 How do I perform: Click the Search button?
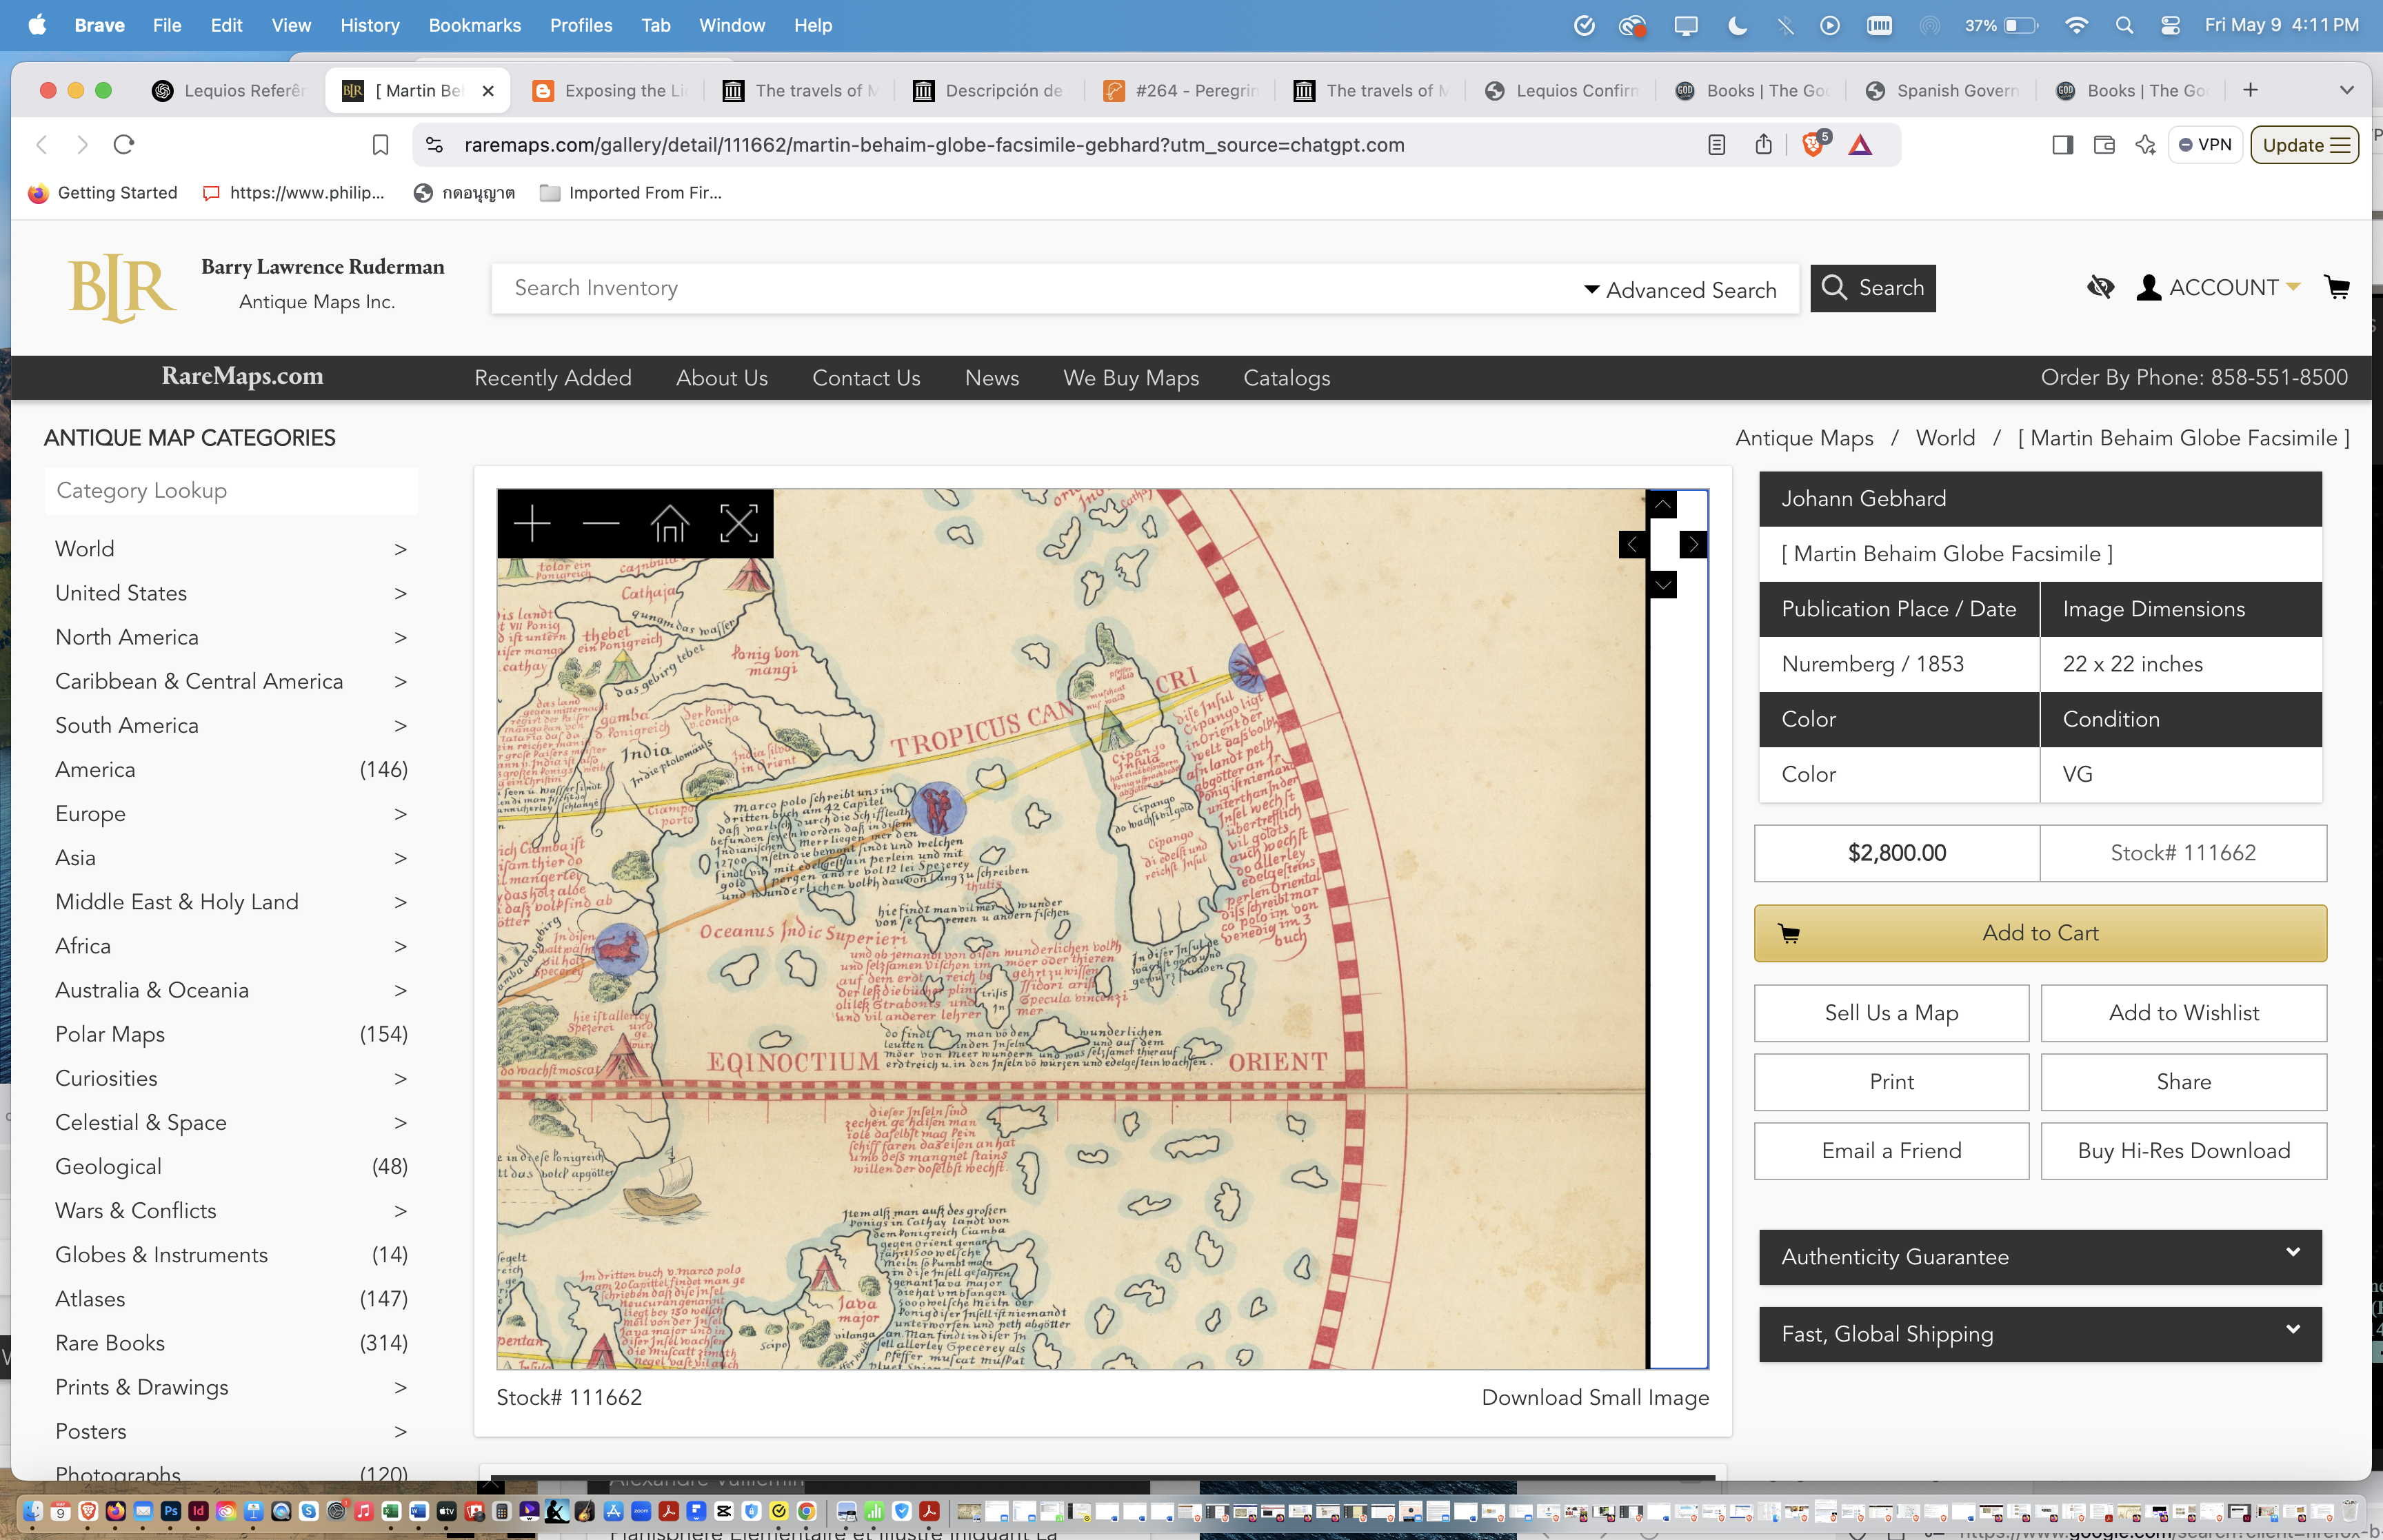click(x=1872, y=288)
